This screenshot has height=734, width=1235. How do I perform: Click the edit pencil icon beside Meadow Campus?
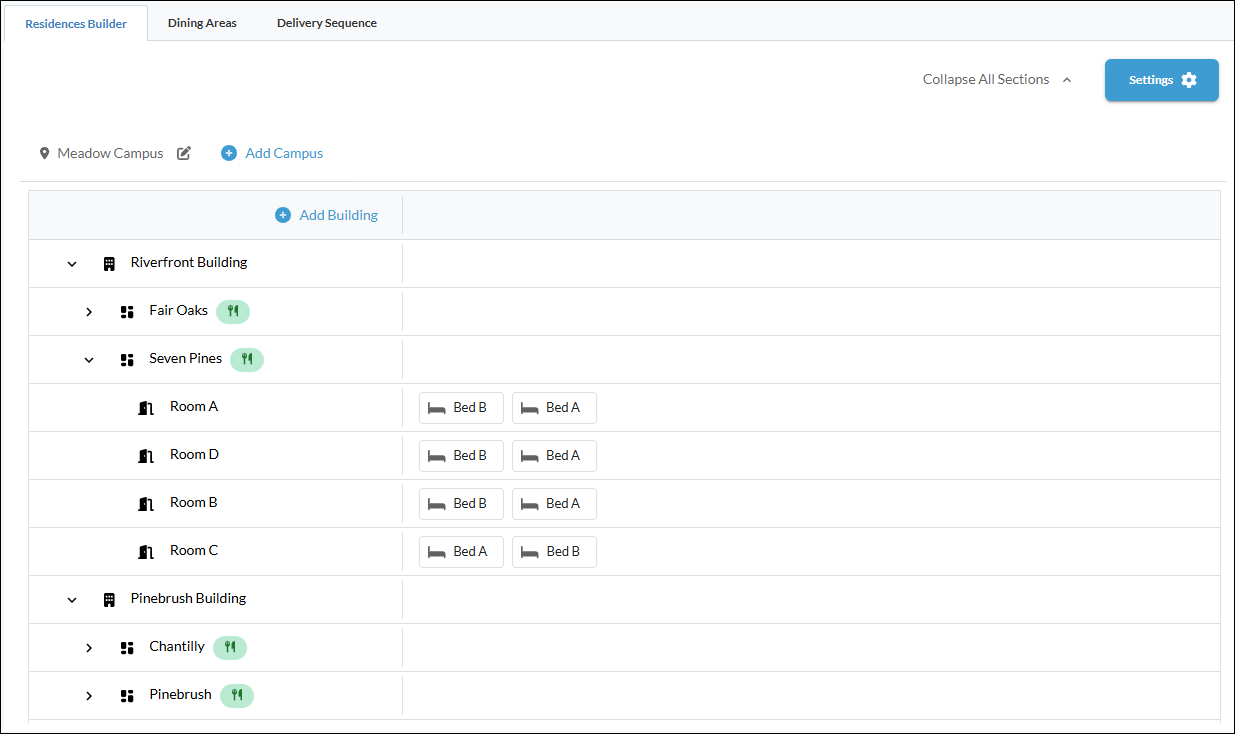click(x=184, y=154)
